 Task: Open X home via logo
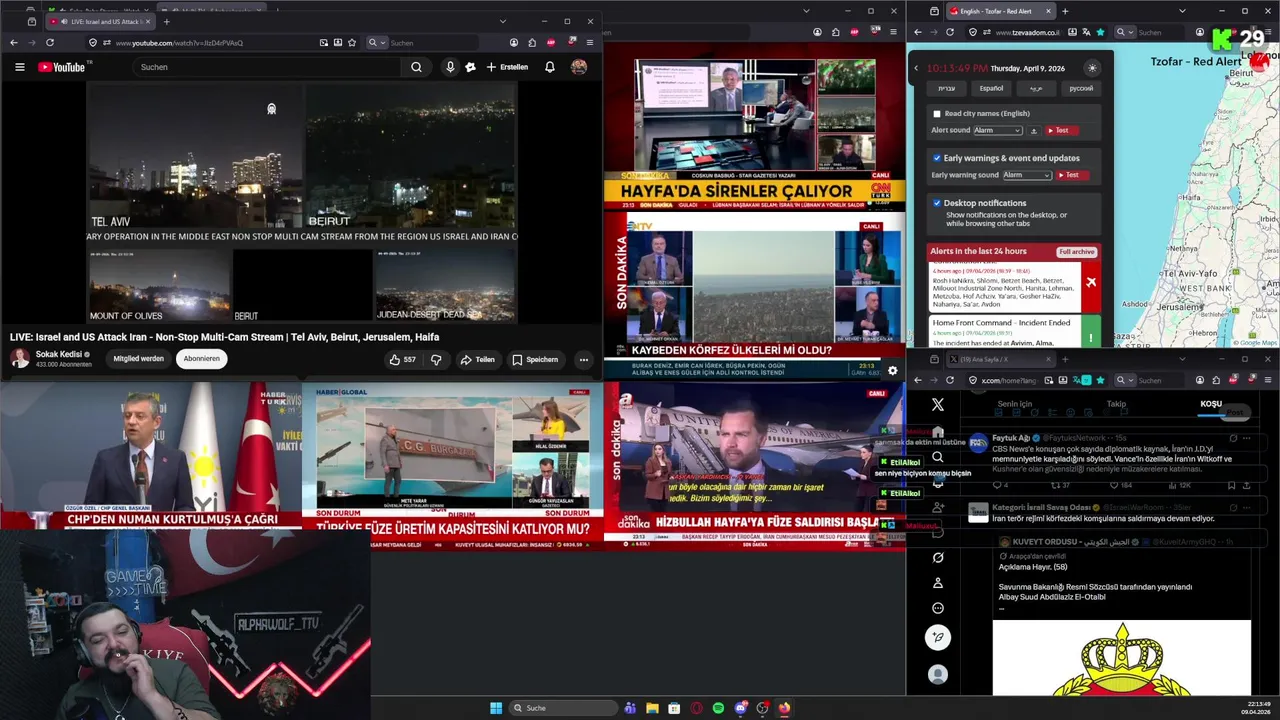[937, 405]
